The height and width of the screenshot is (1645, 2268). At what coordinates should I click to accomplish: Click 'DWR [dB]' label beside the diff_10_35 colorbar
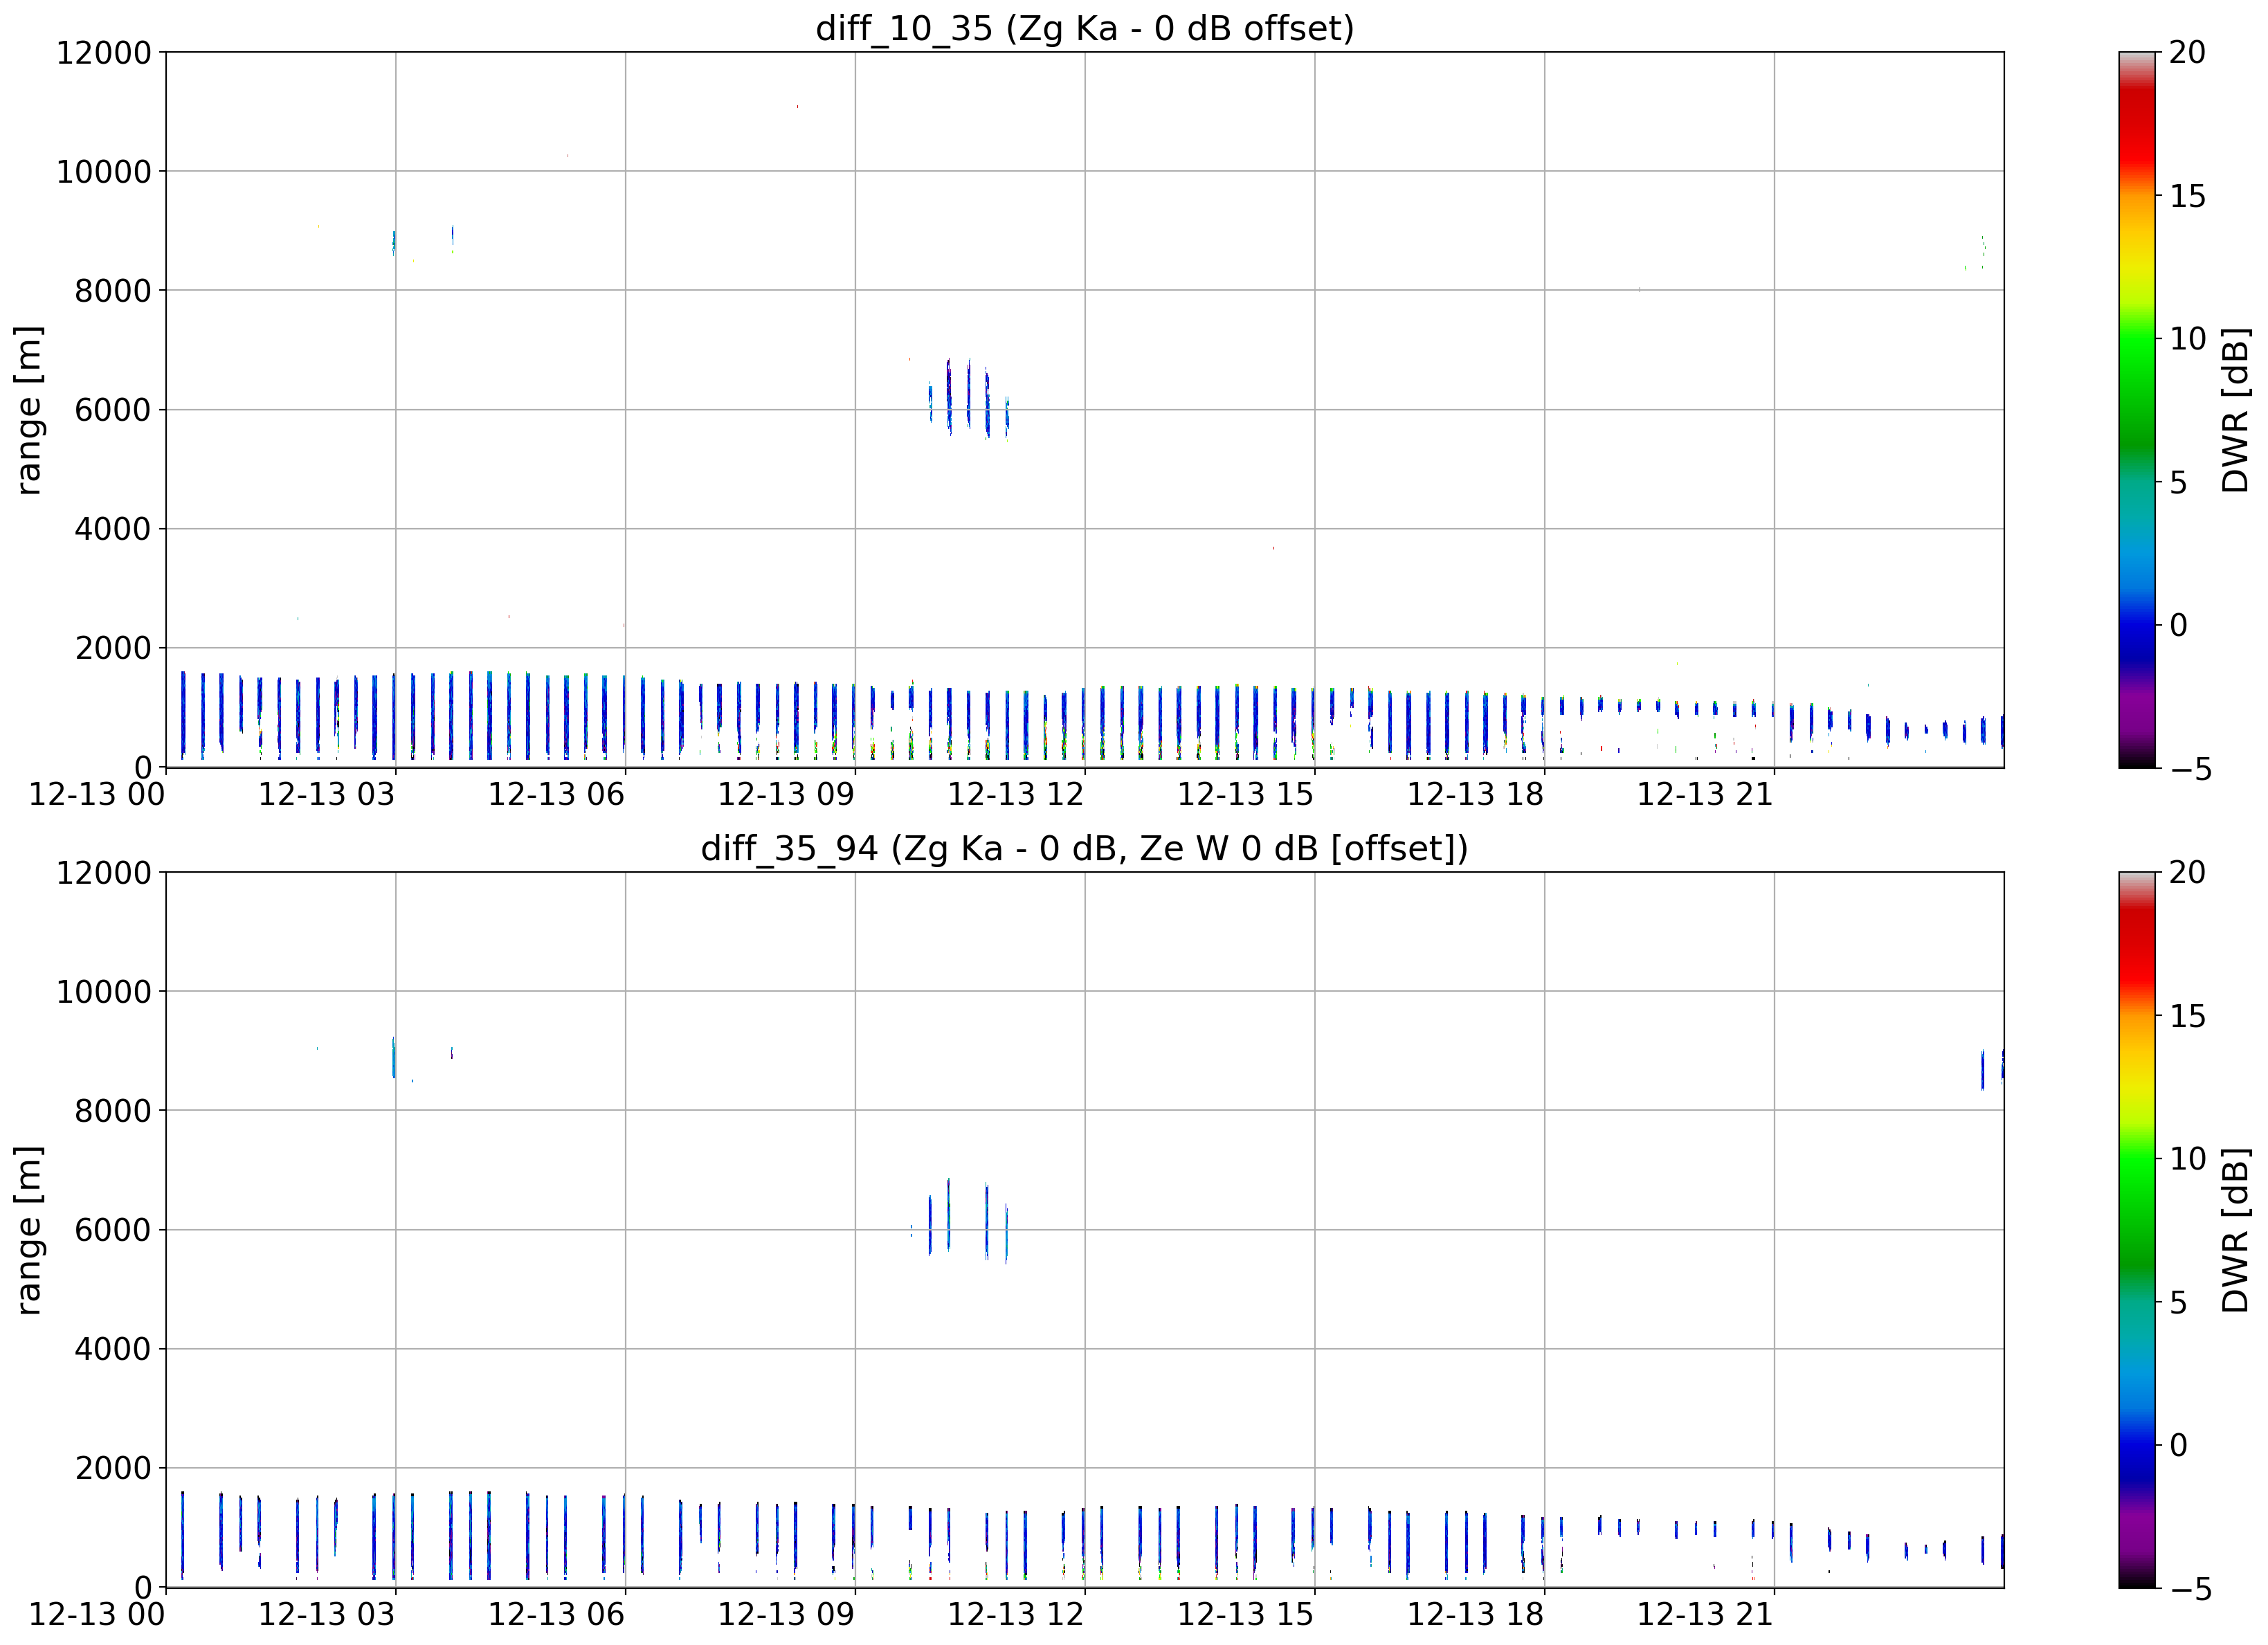pyautogui.click(x=2235, y=410)
